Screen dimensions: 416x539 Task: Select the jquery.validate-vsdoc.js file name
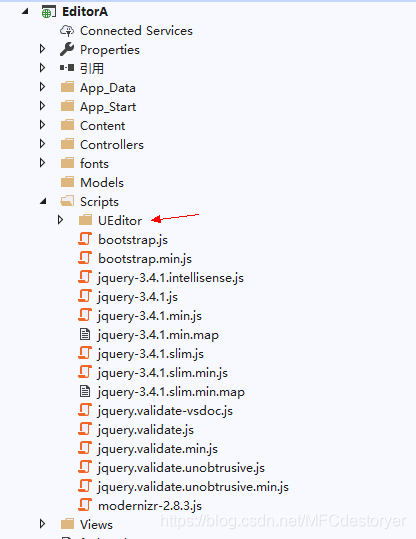165,411
